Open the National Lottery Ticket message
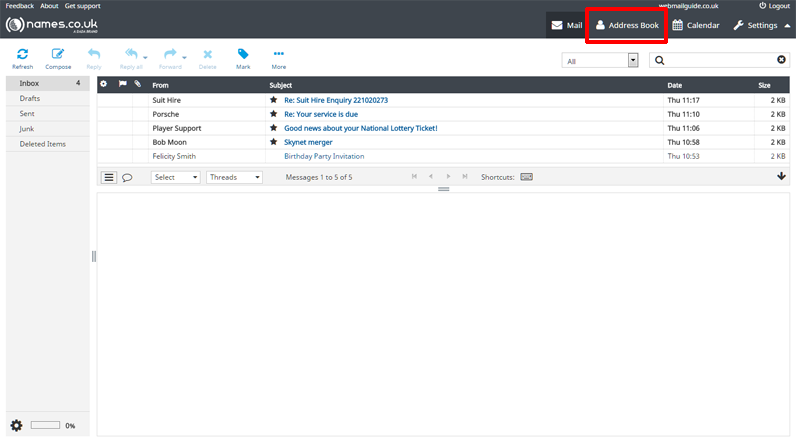Viewport: 796px width, 448px height. click(360, 128)
